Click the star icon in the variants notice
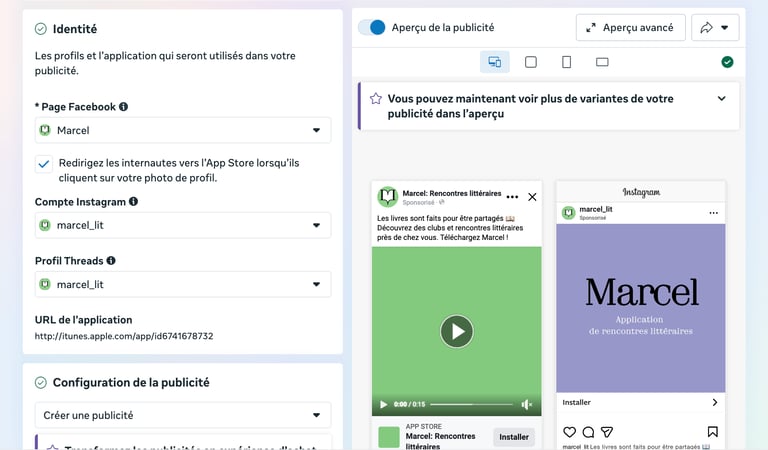Viewport: 768px width, 450px height. click(376, 98)
